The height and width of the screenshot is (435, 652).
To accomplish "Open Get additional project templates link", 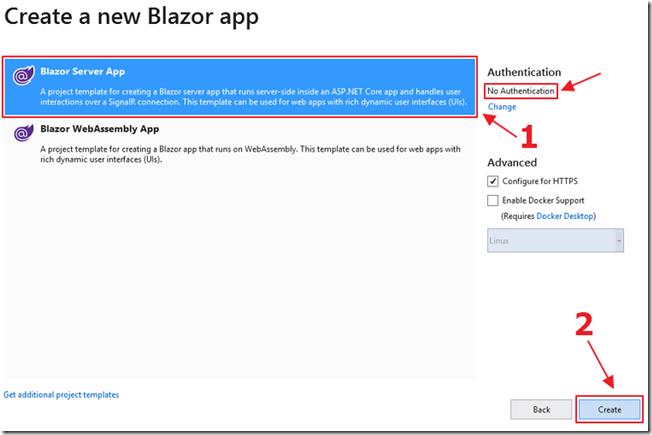I will pyautogui.click(x=61, y=395).
